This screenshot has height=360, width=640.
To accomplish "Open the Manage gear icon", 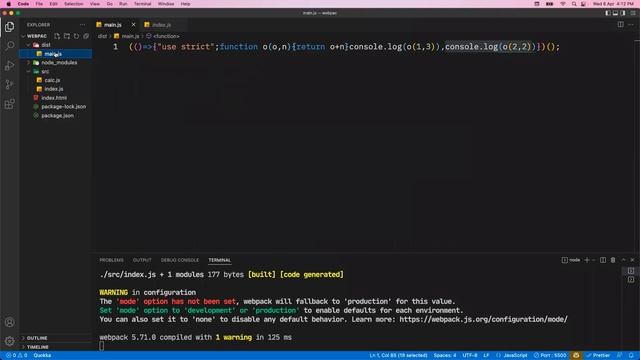I will tap(9, 341).
